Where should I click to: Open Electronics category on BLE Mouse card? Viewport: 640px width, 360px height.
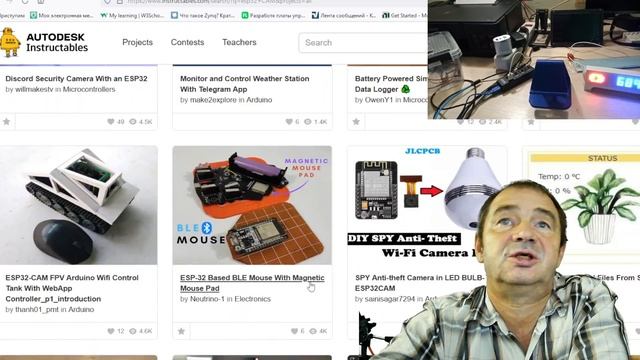[253, 299]
